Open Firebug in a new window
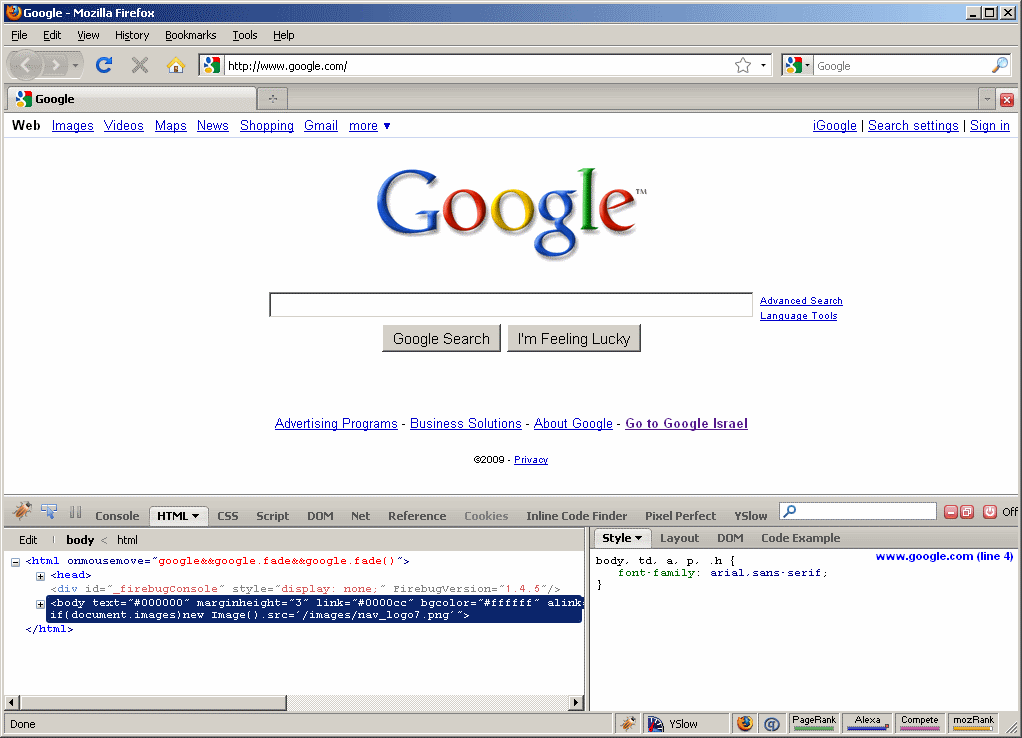 click(x=967, y=512)
